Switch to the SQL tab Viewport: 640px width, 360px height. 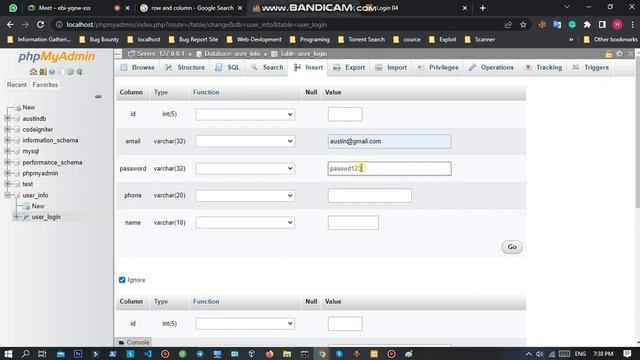point(228,67)
